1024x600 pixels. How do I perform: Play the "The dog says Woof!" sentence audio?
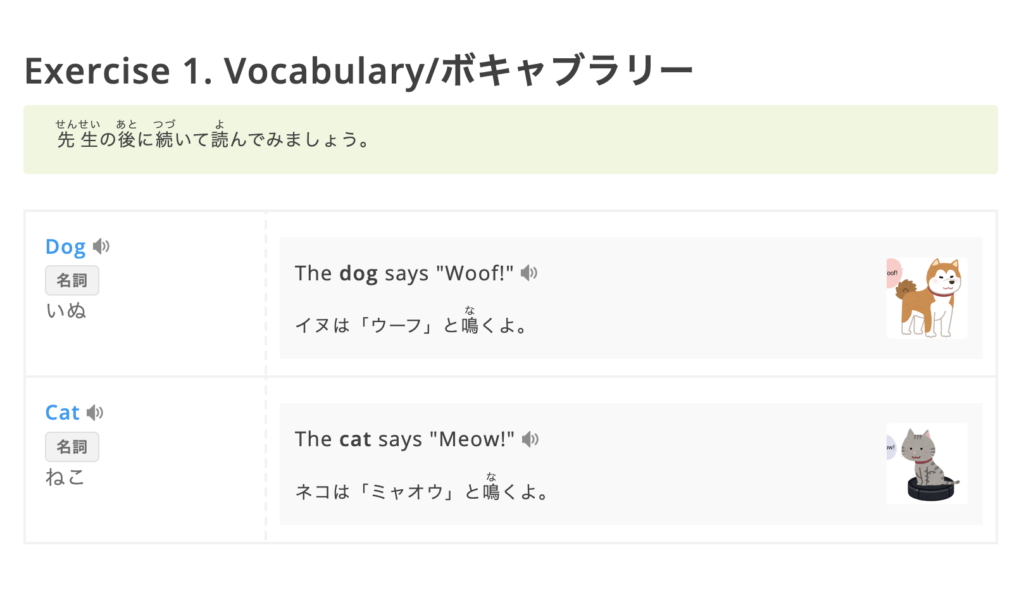coord(529,273)
